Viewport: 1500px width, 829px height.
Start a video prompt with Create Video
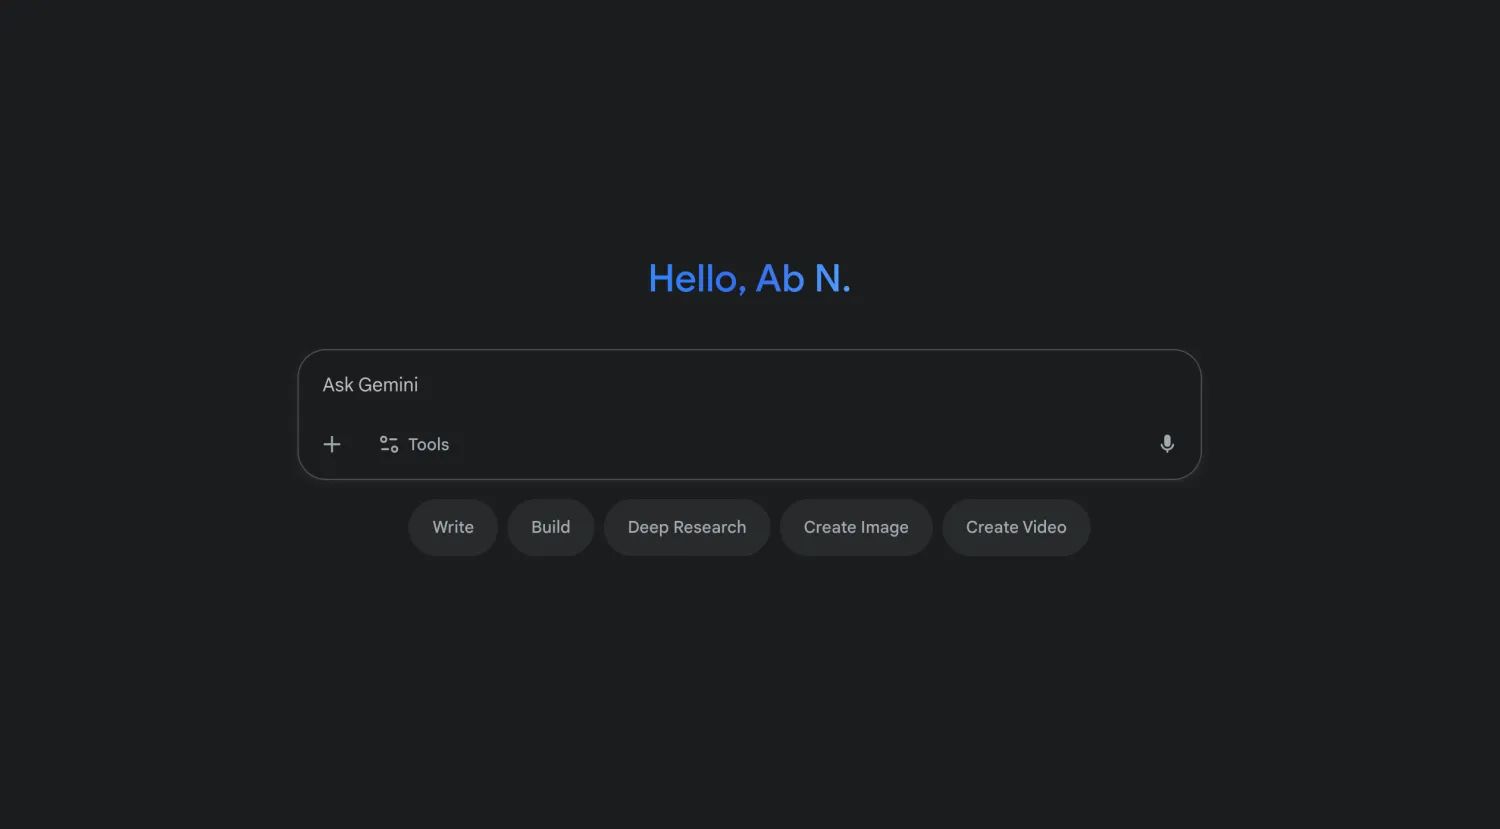click(x=1016, y=527)
